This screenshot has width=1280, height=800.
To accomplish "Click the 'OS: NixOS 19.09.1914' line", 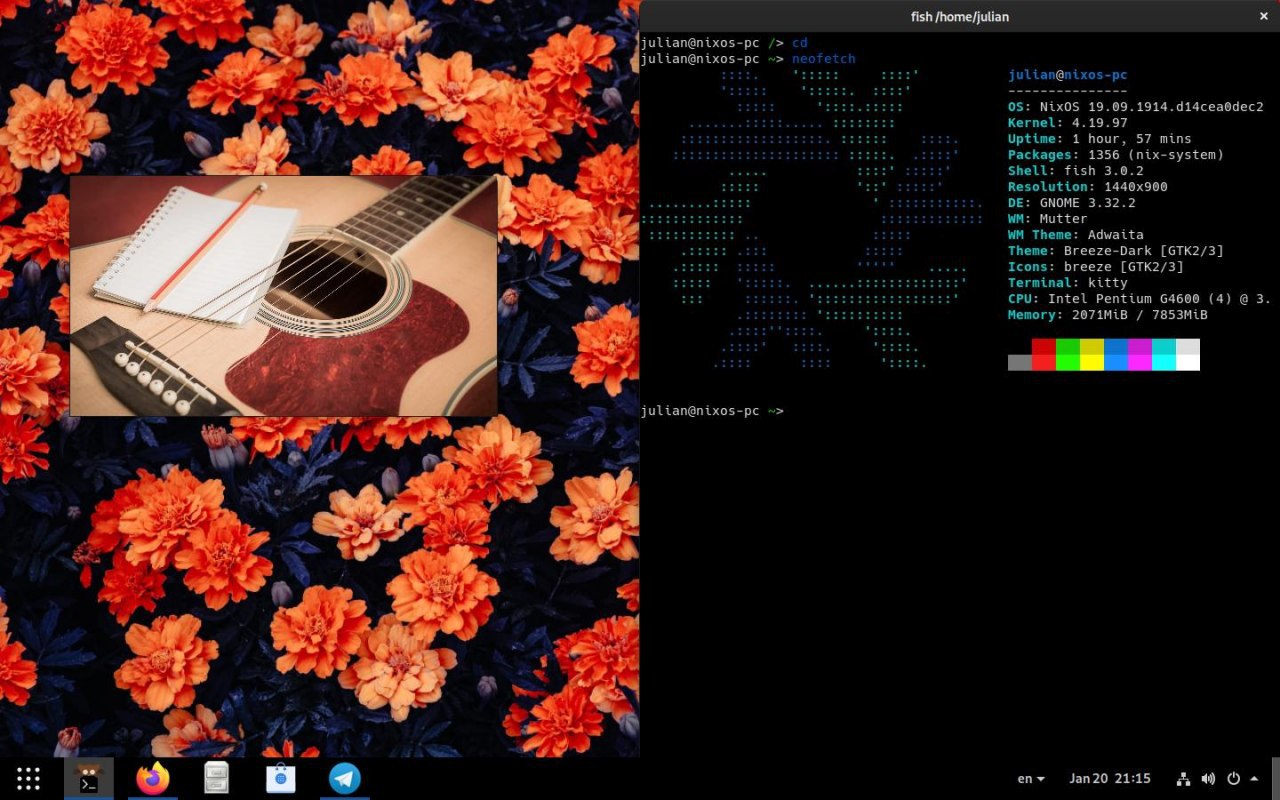I will click(x=1136, y=107).
